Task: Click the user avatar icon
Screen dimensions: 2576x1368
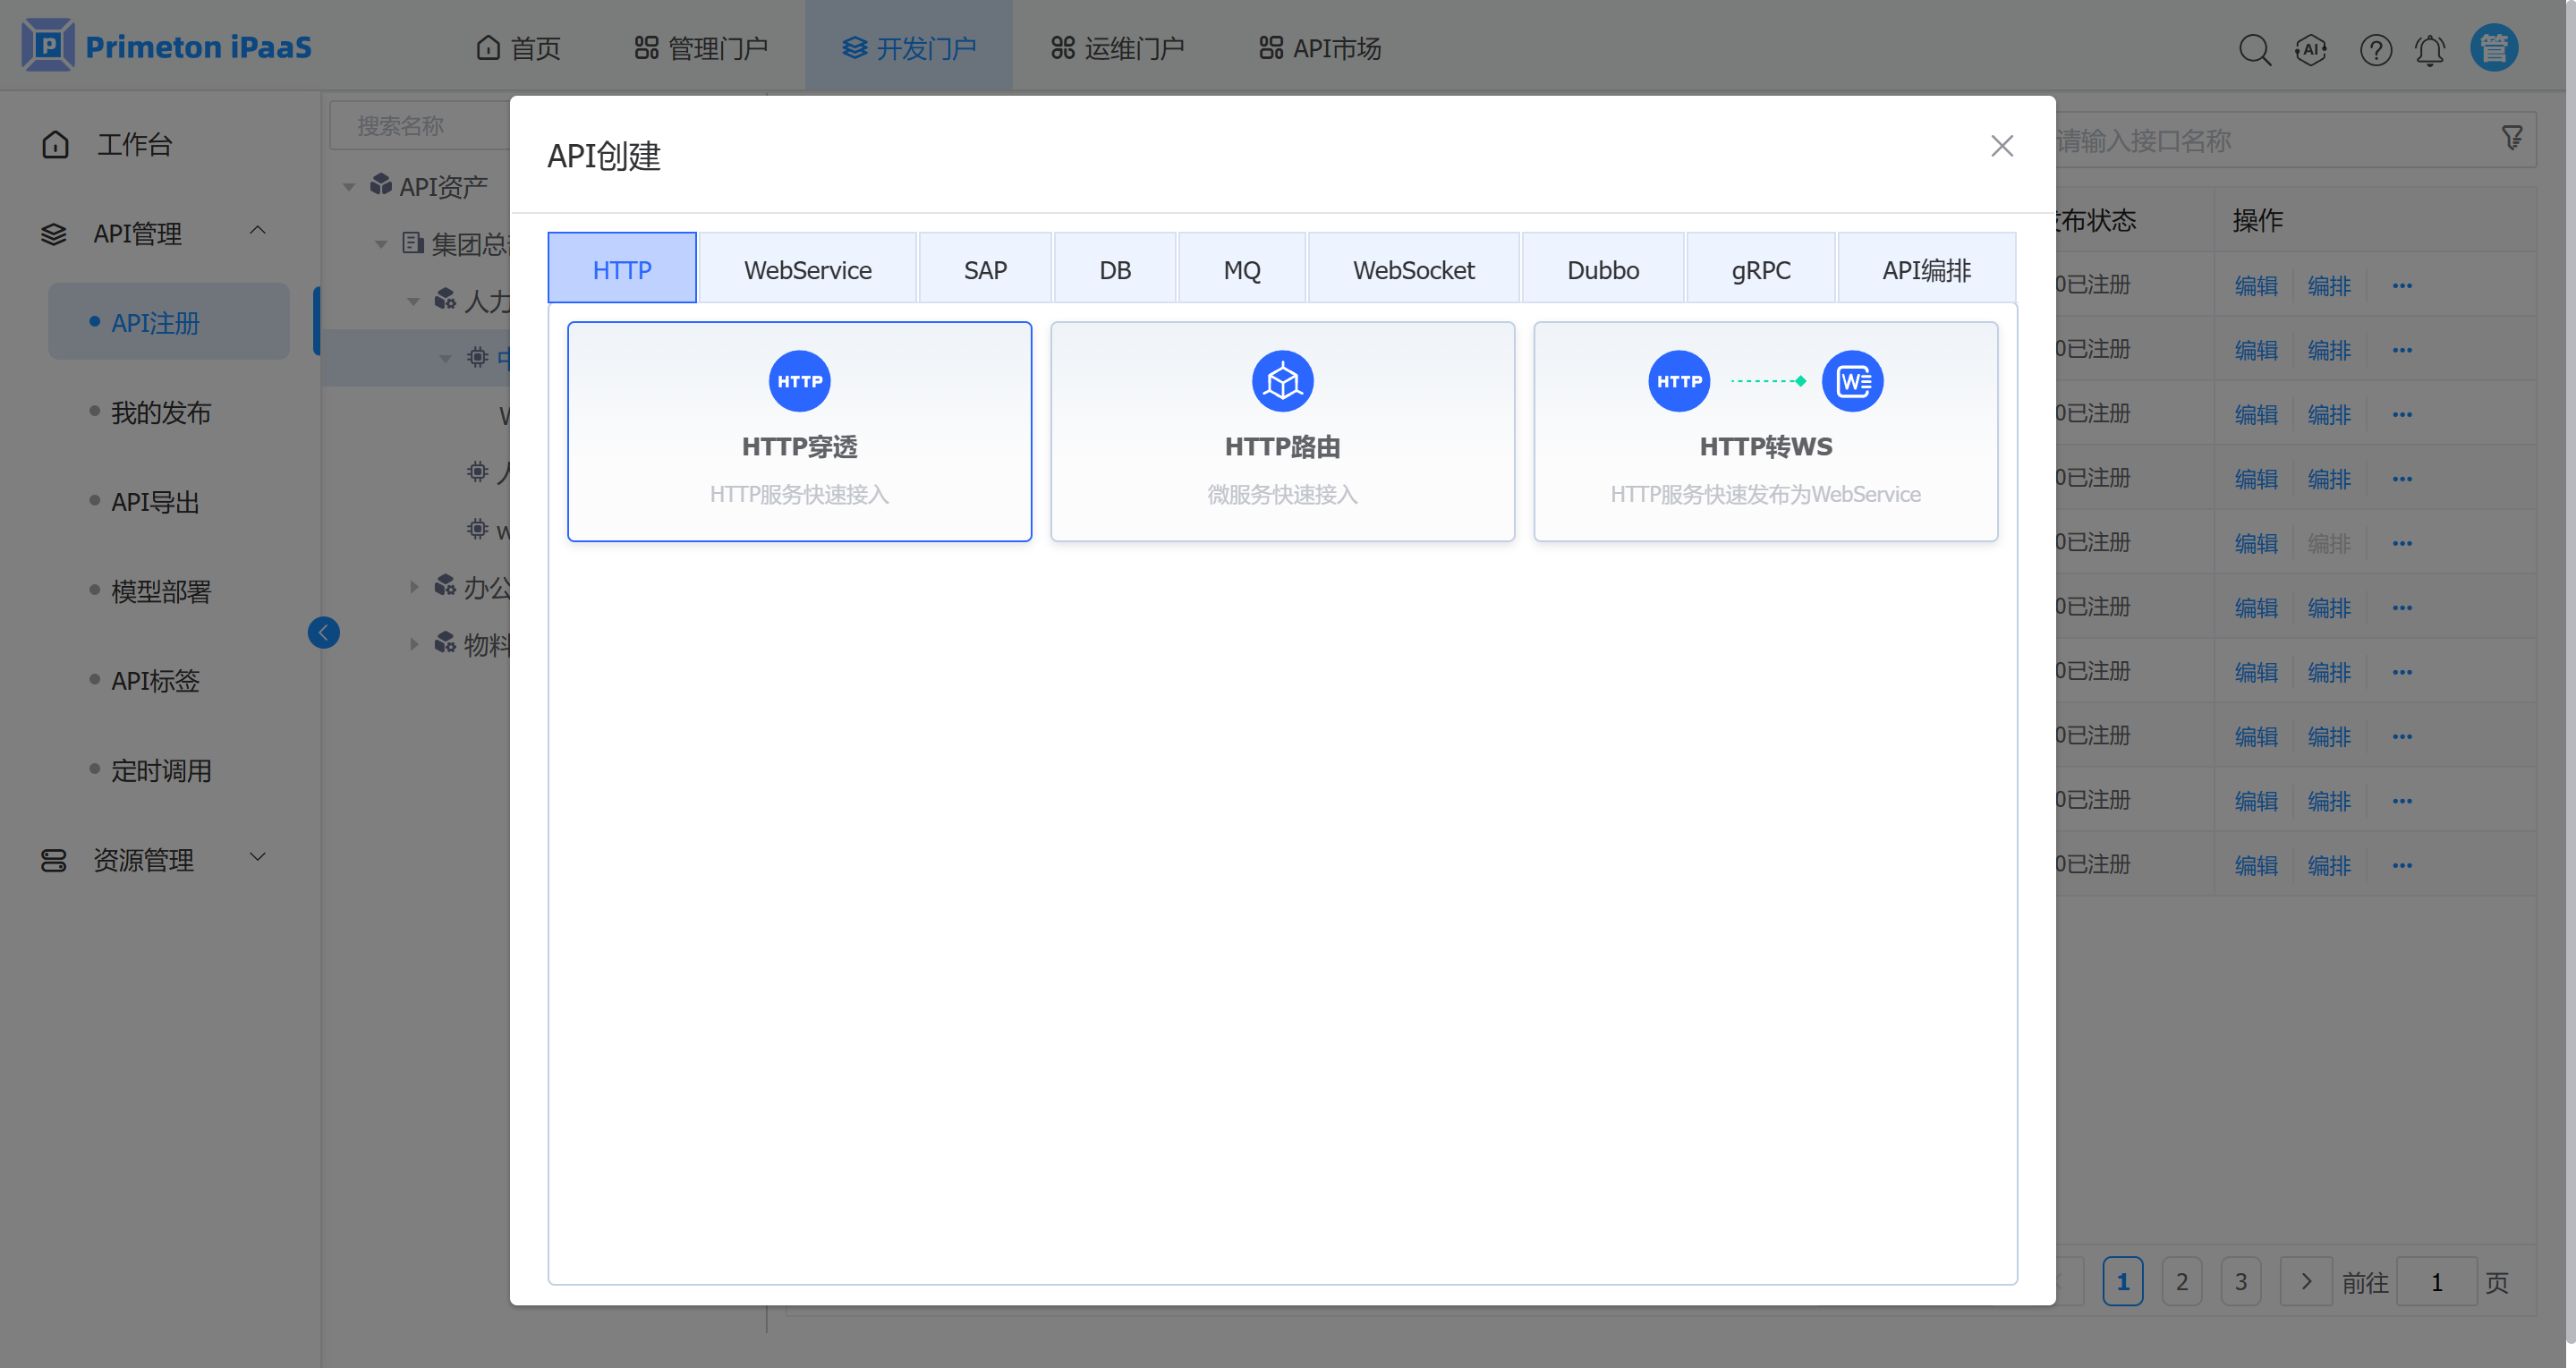Action: coord(2493,48)
